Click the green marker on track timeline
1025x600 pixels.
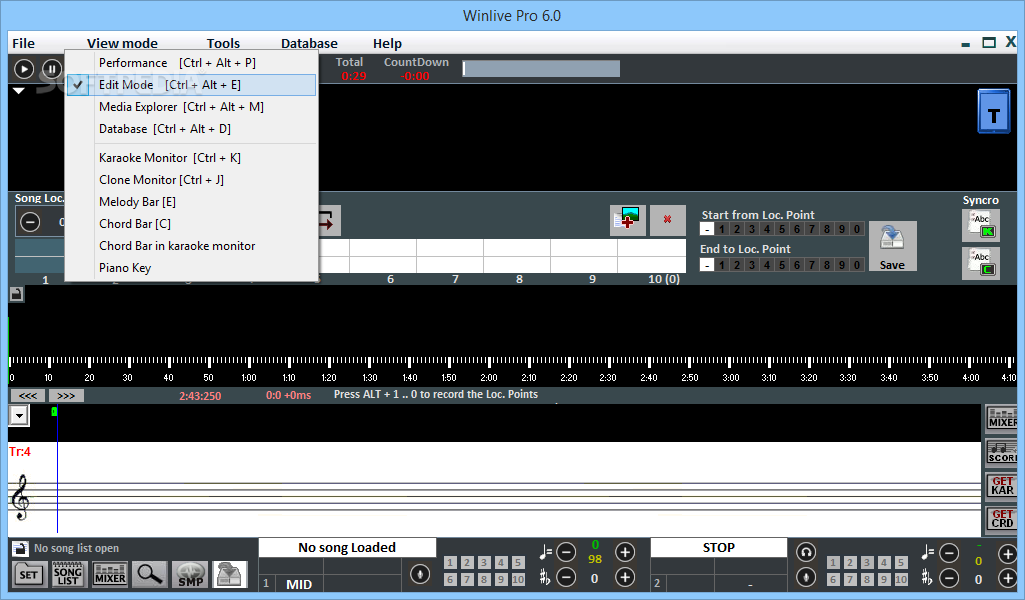pos(54,411)
